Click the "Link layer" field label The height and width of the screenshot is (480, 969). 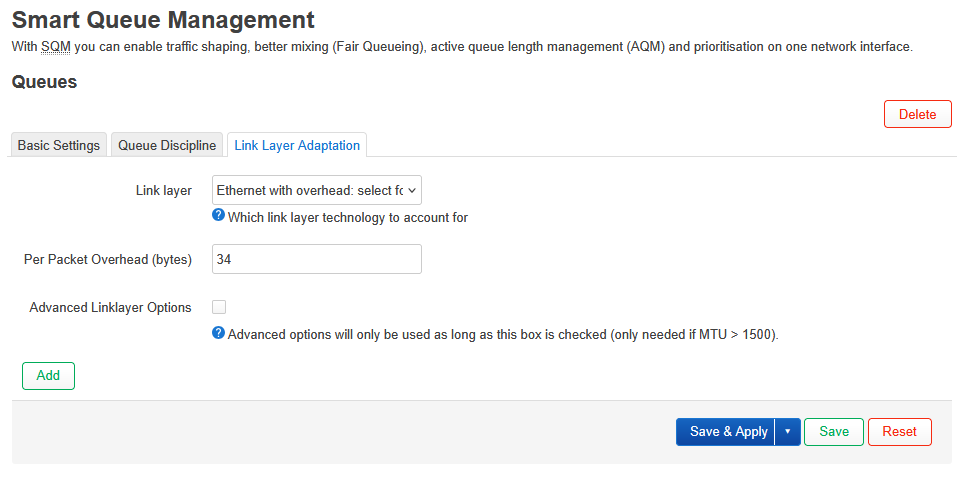click(x=163, y=190)
